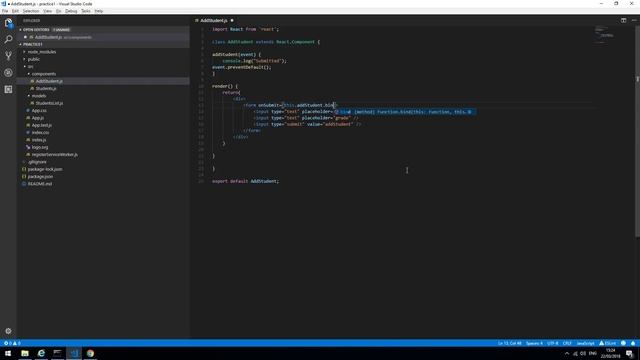Collapse the models folder
The image size is (640, 360).
pos(39,96)
